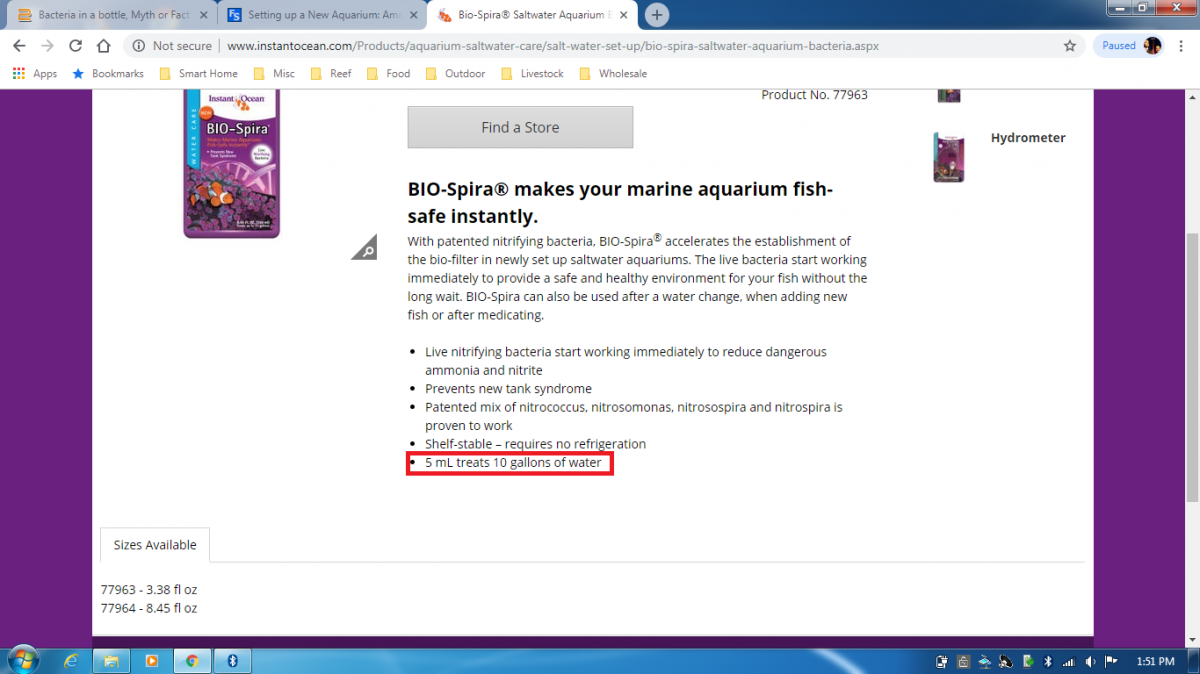Launch Internet Explorer from the taskbar
Image resolution: width=1200 pixels, height=674 pixels.
click(71, 661)
